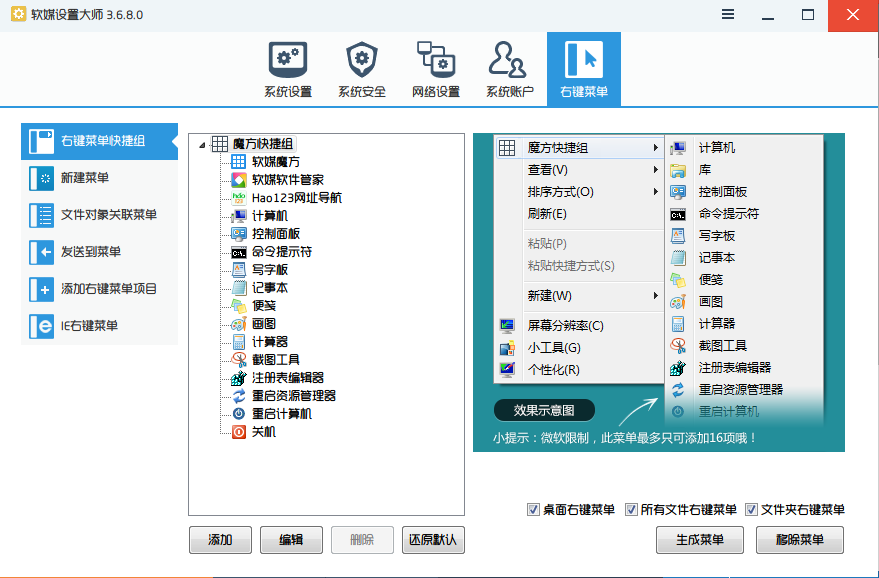This screenshot has width=879, height=578.
Task: Click the 命令提示符 icon in tree
Action: coord(238,252)
